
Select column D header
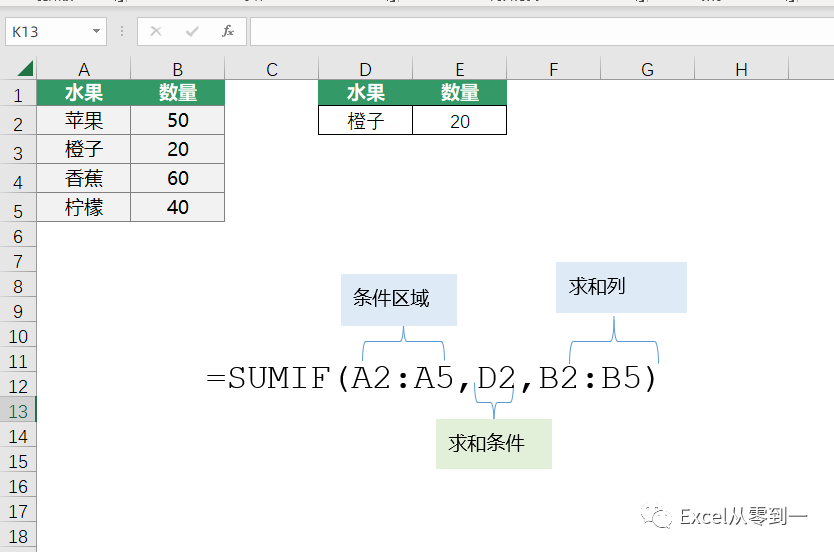pos(365,69)
